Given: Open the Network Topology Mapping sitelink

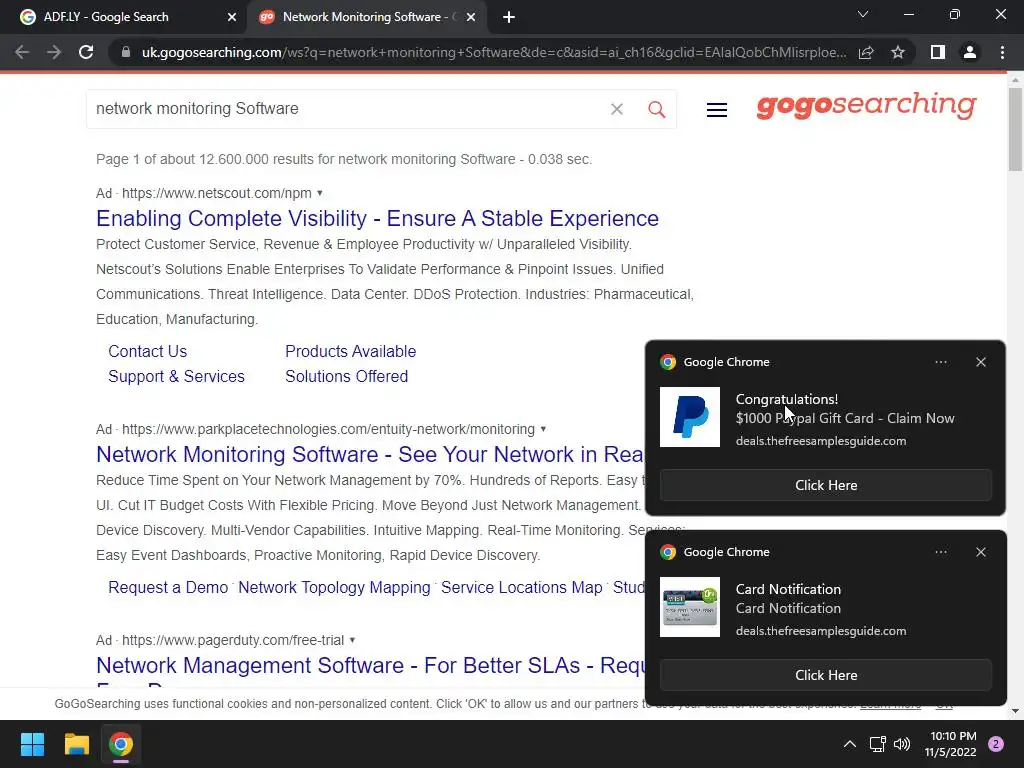Looking at the screenshot, I should [334, 587].
